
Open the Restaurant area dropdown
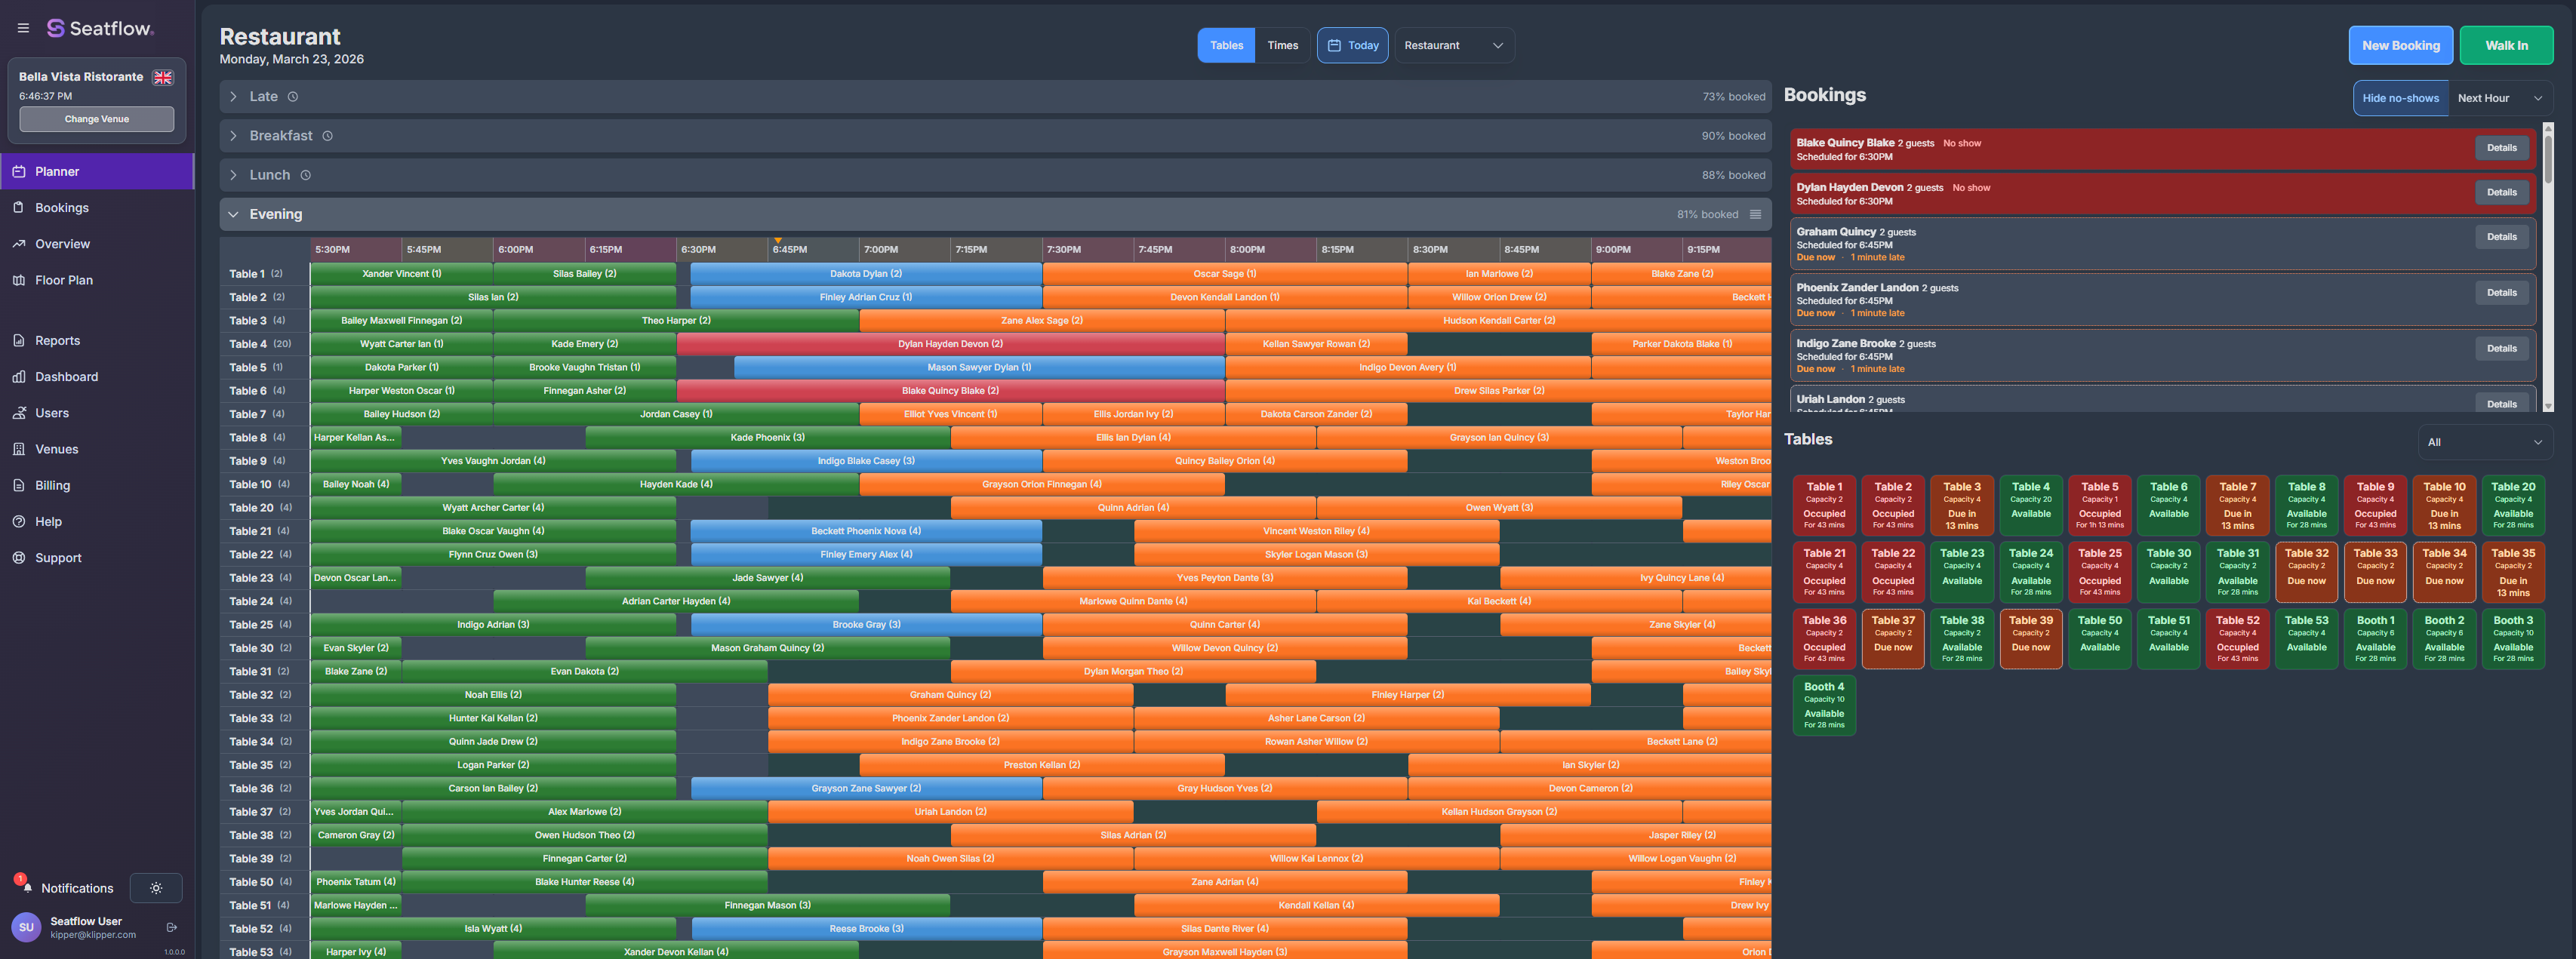point(1454,45)
